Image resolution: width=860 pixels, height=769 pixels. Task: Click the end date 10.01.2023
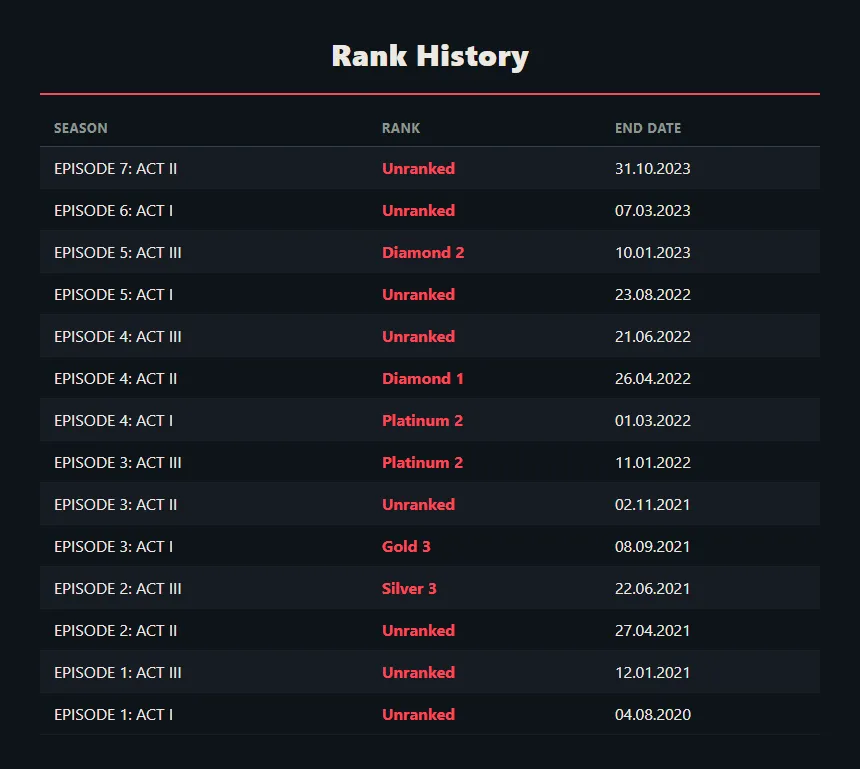click(653, 253)
